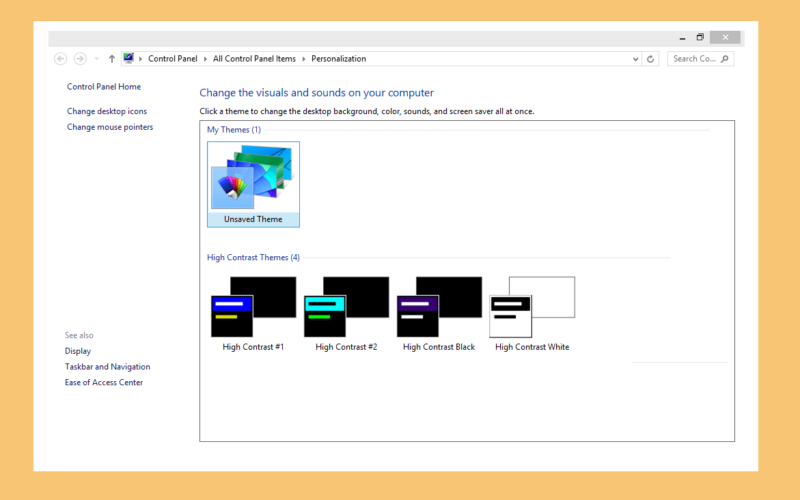This screenshot has height=500, width=800.
Task: Select the High Contrast #1 theme
Action: (253, 314)
